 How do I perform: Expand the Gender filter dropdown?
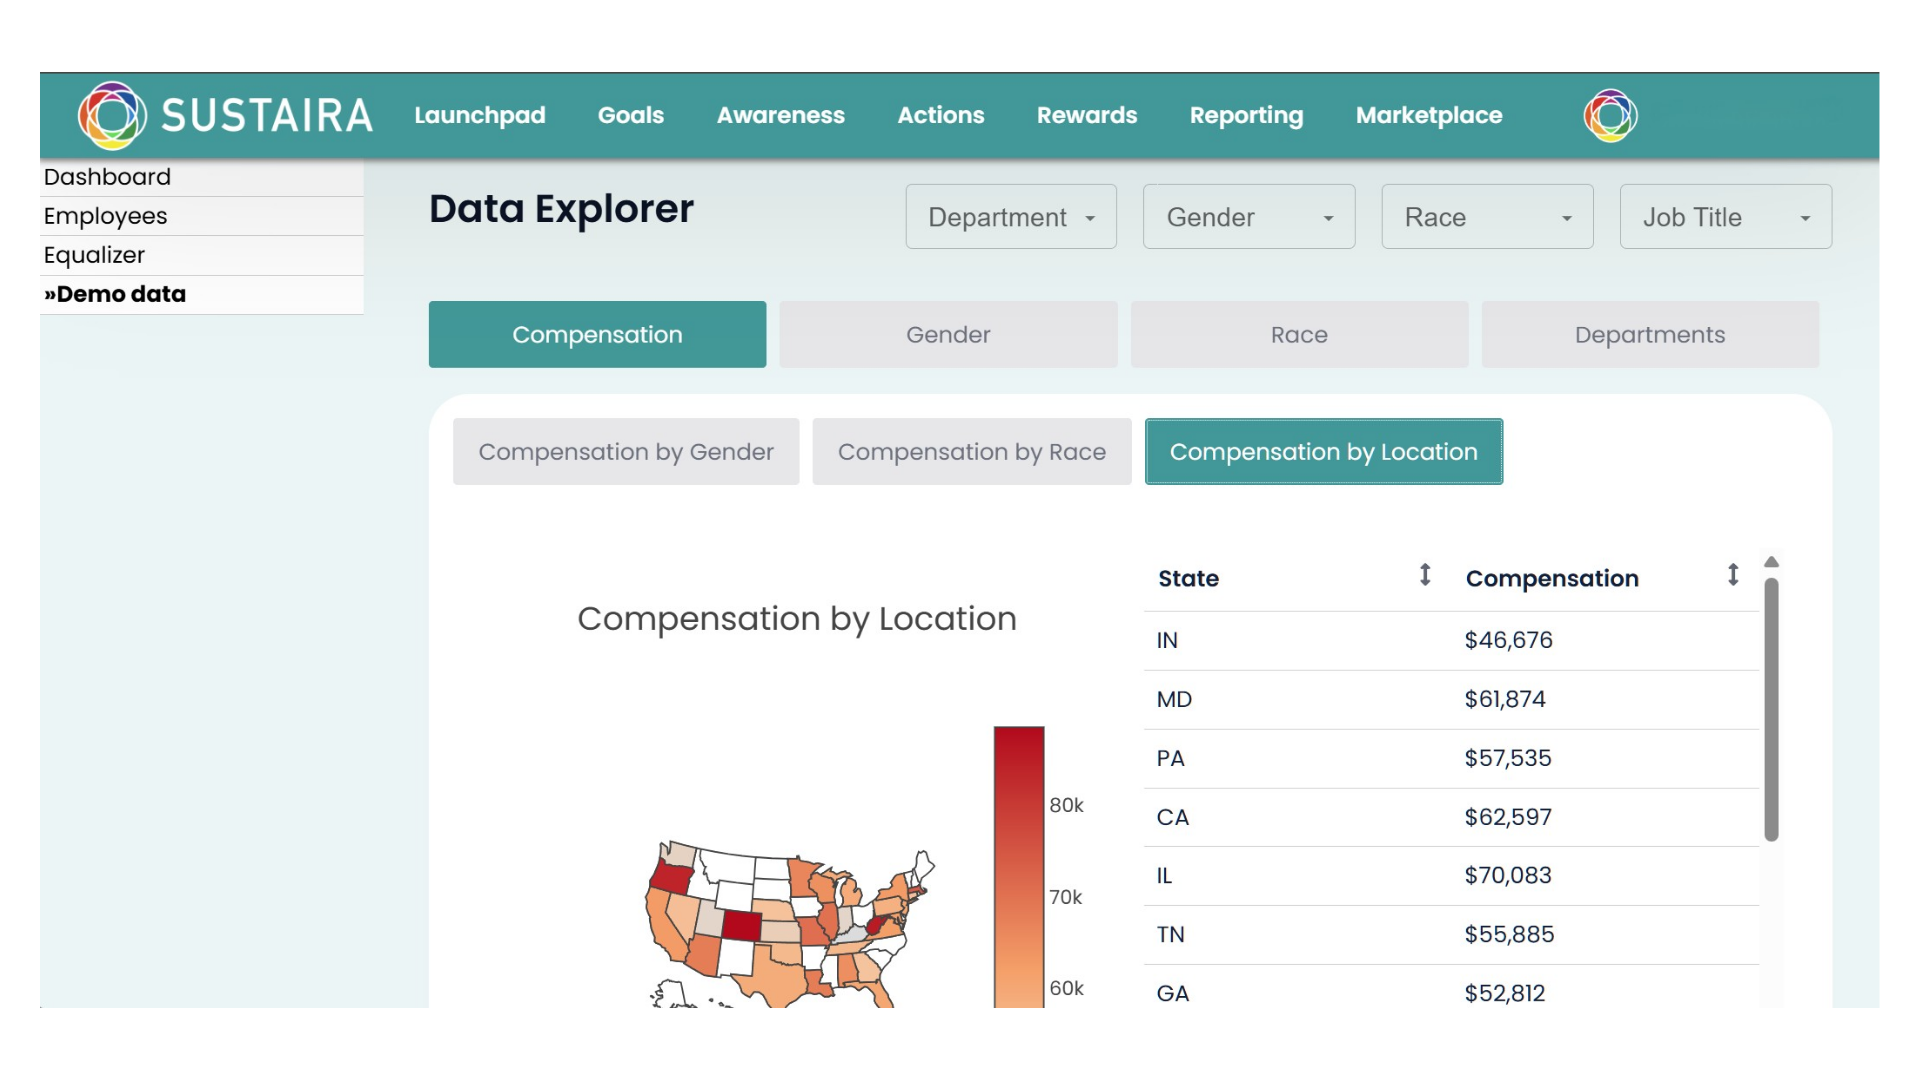tap(1249, 217)
